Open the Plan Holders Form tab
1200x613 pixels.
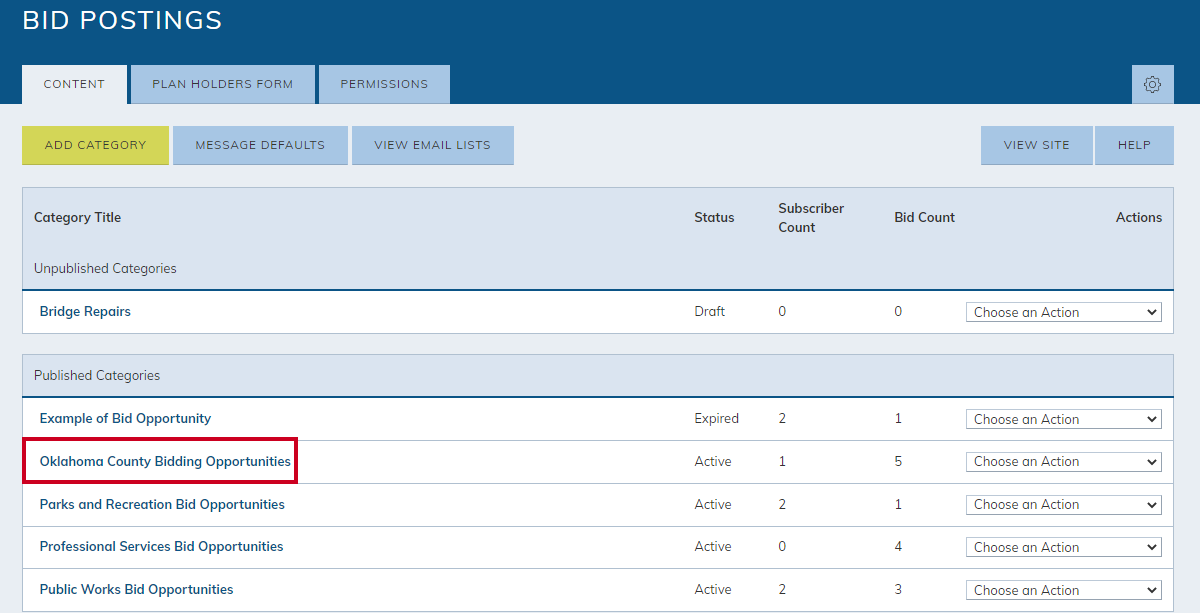pyautogui.click(x=223, y=85)
